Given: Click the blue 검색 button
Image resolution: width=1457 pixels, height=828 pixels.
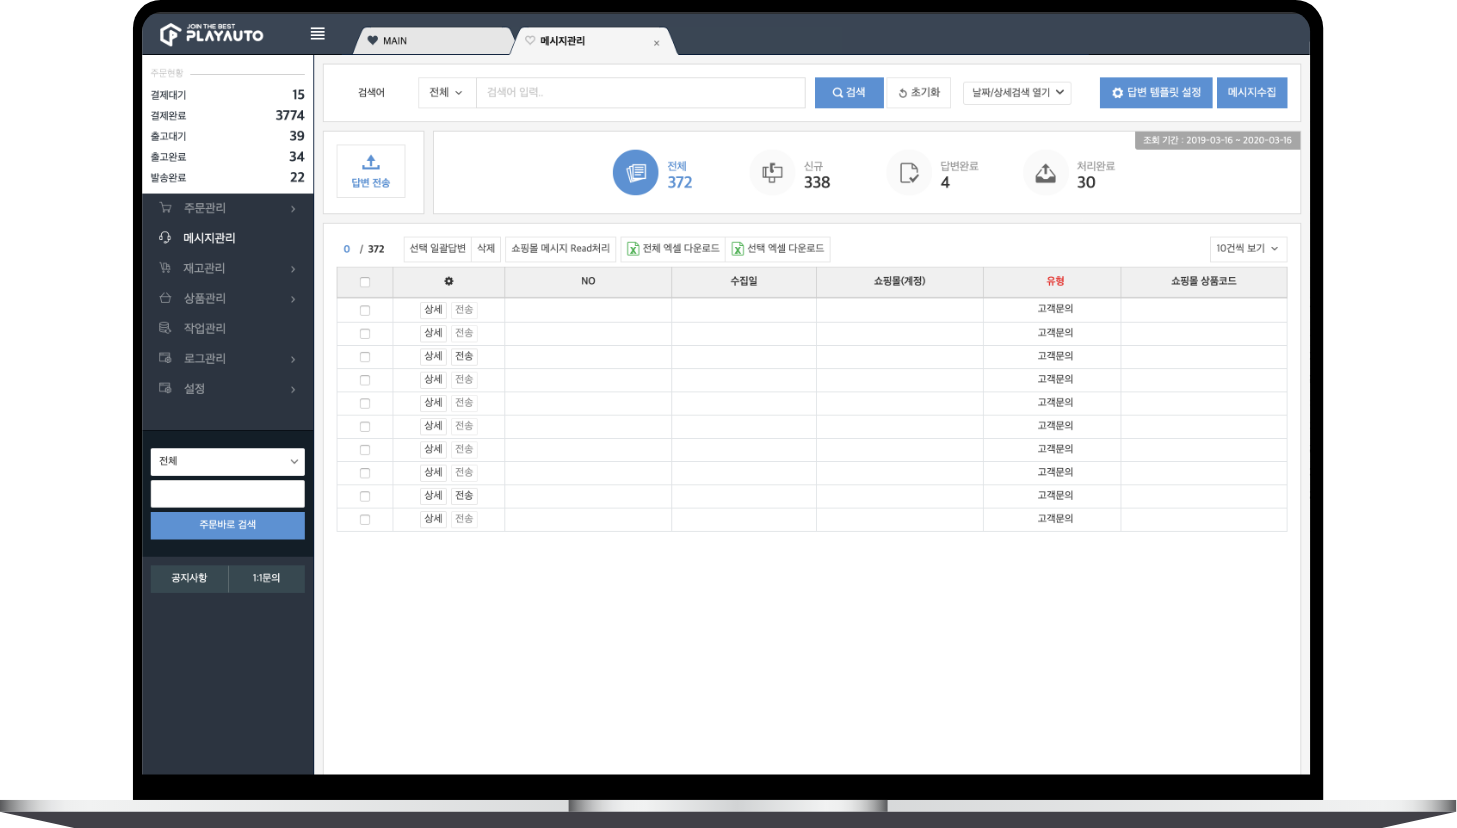Looking at the screenshot, I should point(849,93).
